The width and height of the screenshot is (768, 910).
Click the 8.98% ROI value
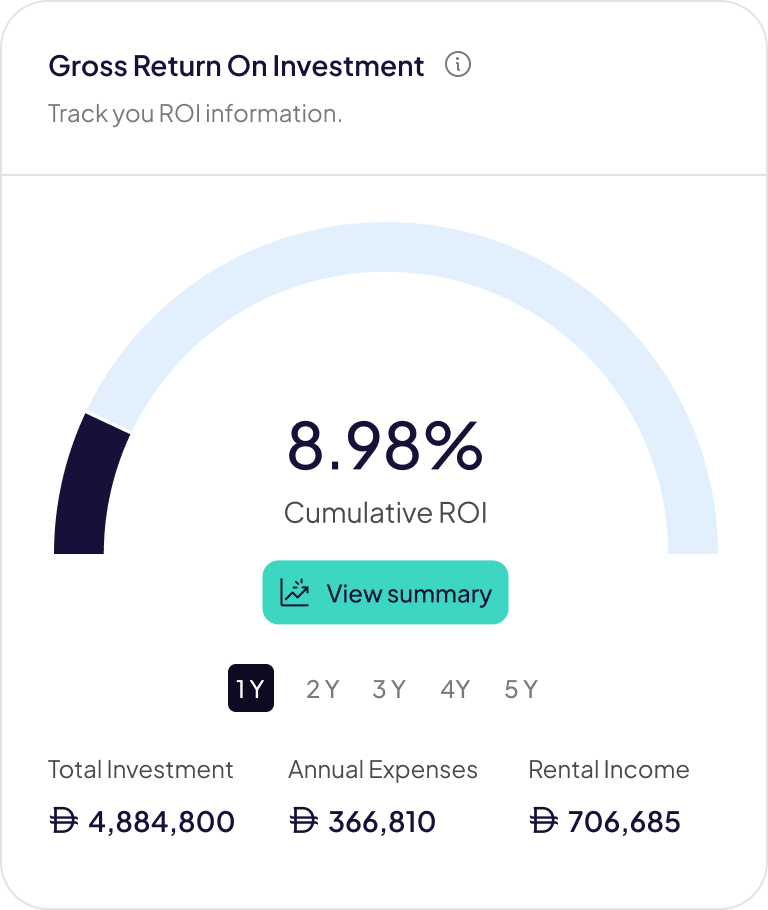click(x=385, y=447)
